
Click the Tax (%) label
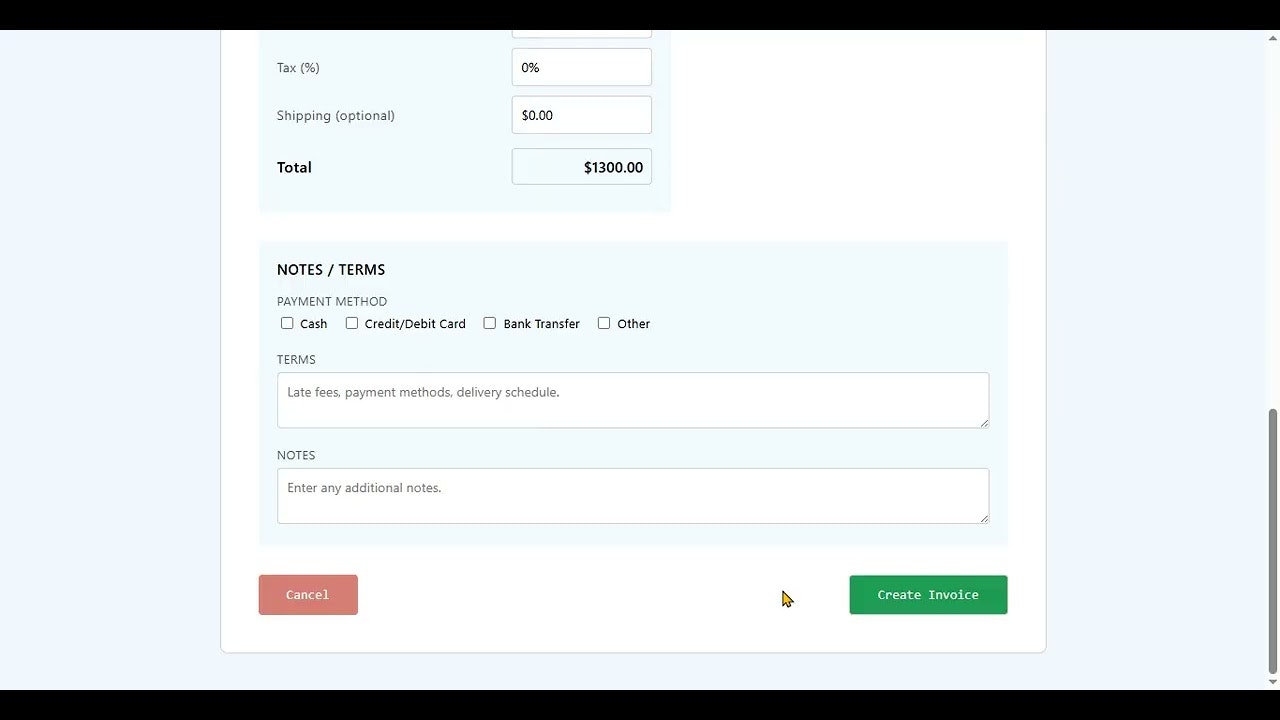[297, 67]
